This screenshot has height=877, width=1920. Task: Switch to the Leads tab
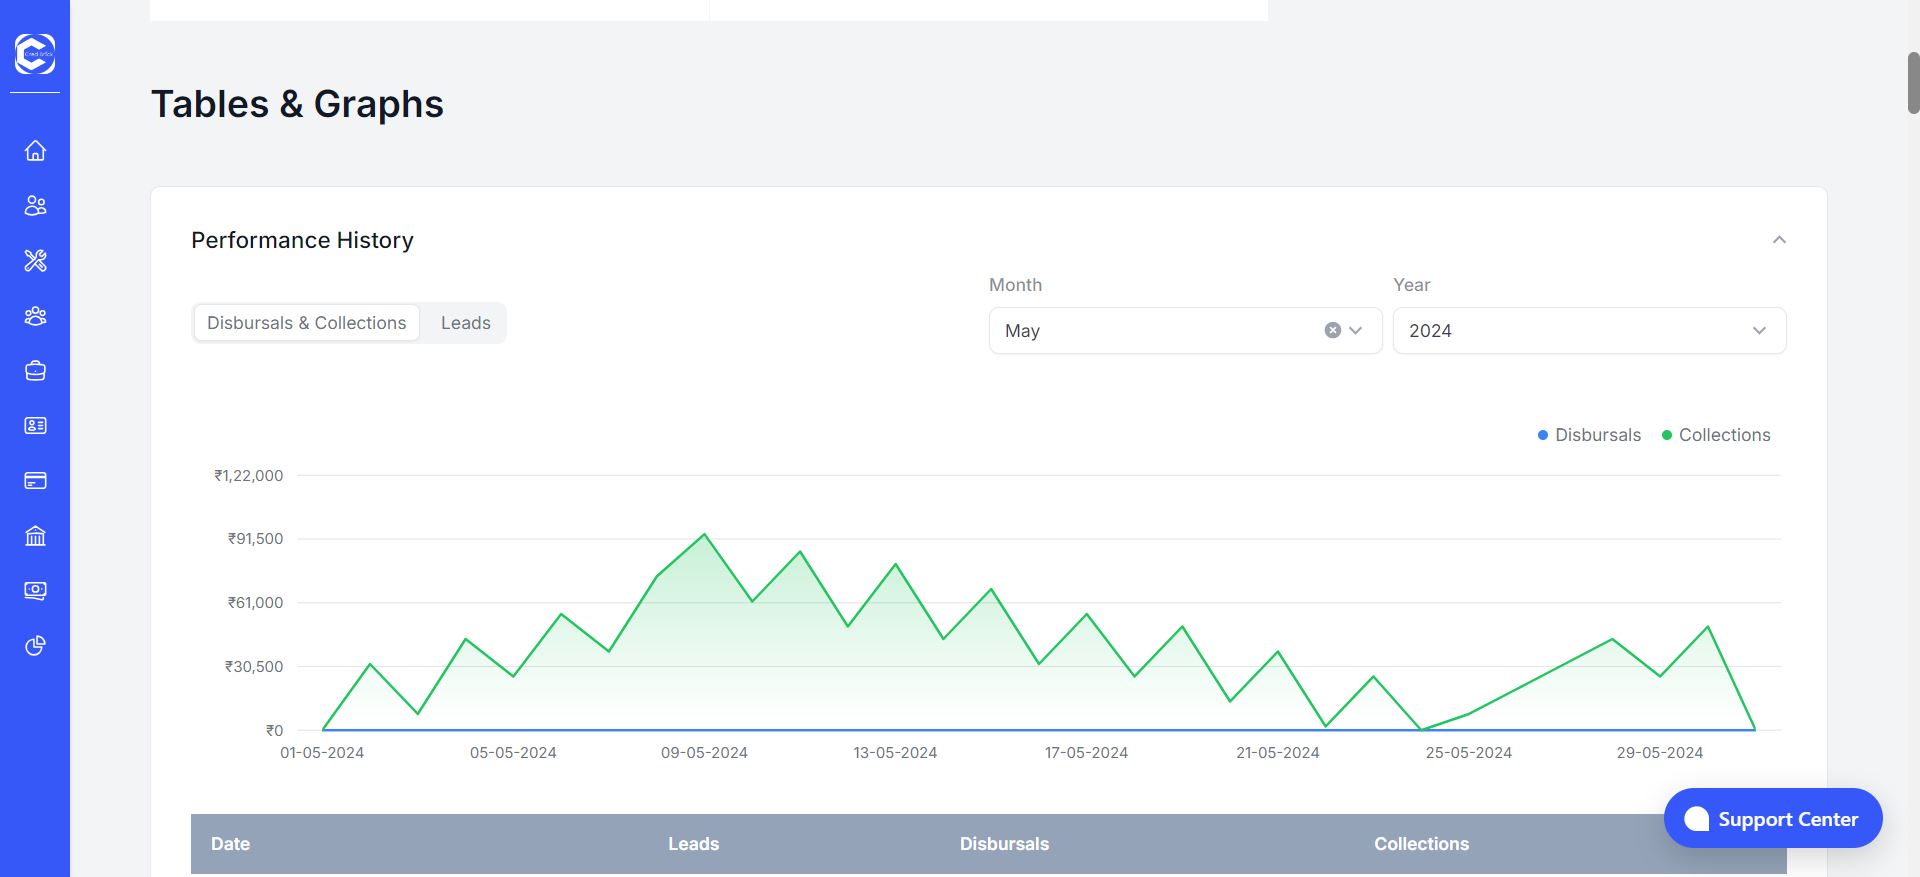[x=465, y=323]
